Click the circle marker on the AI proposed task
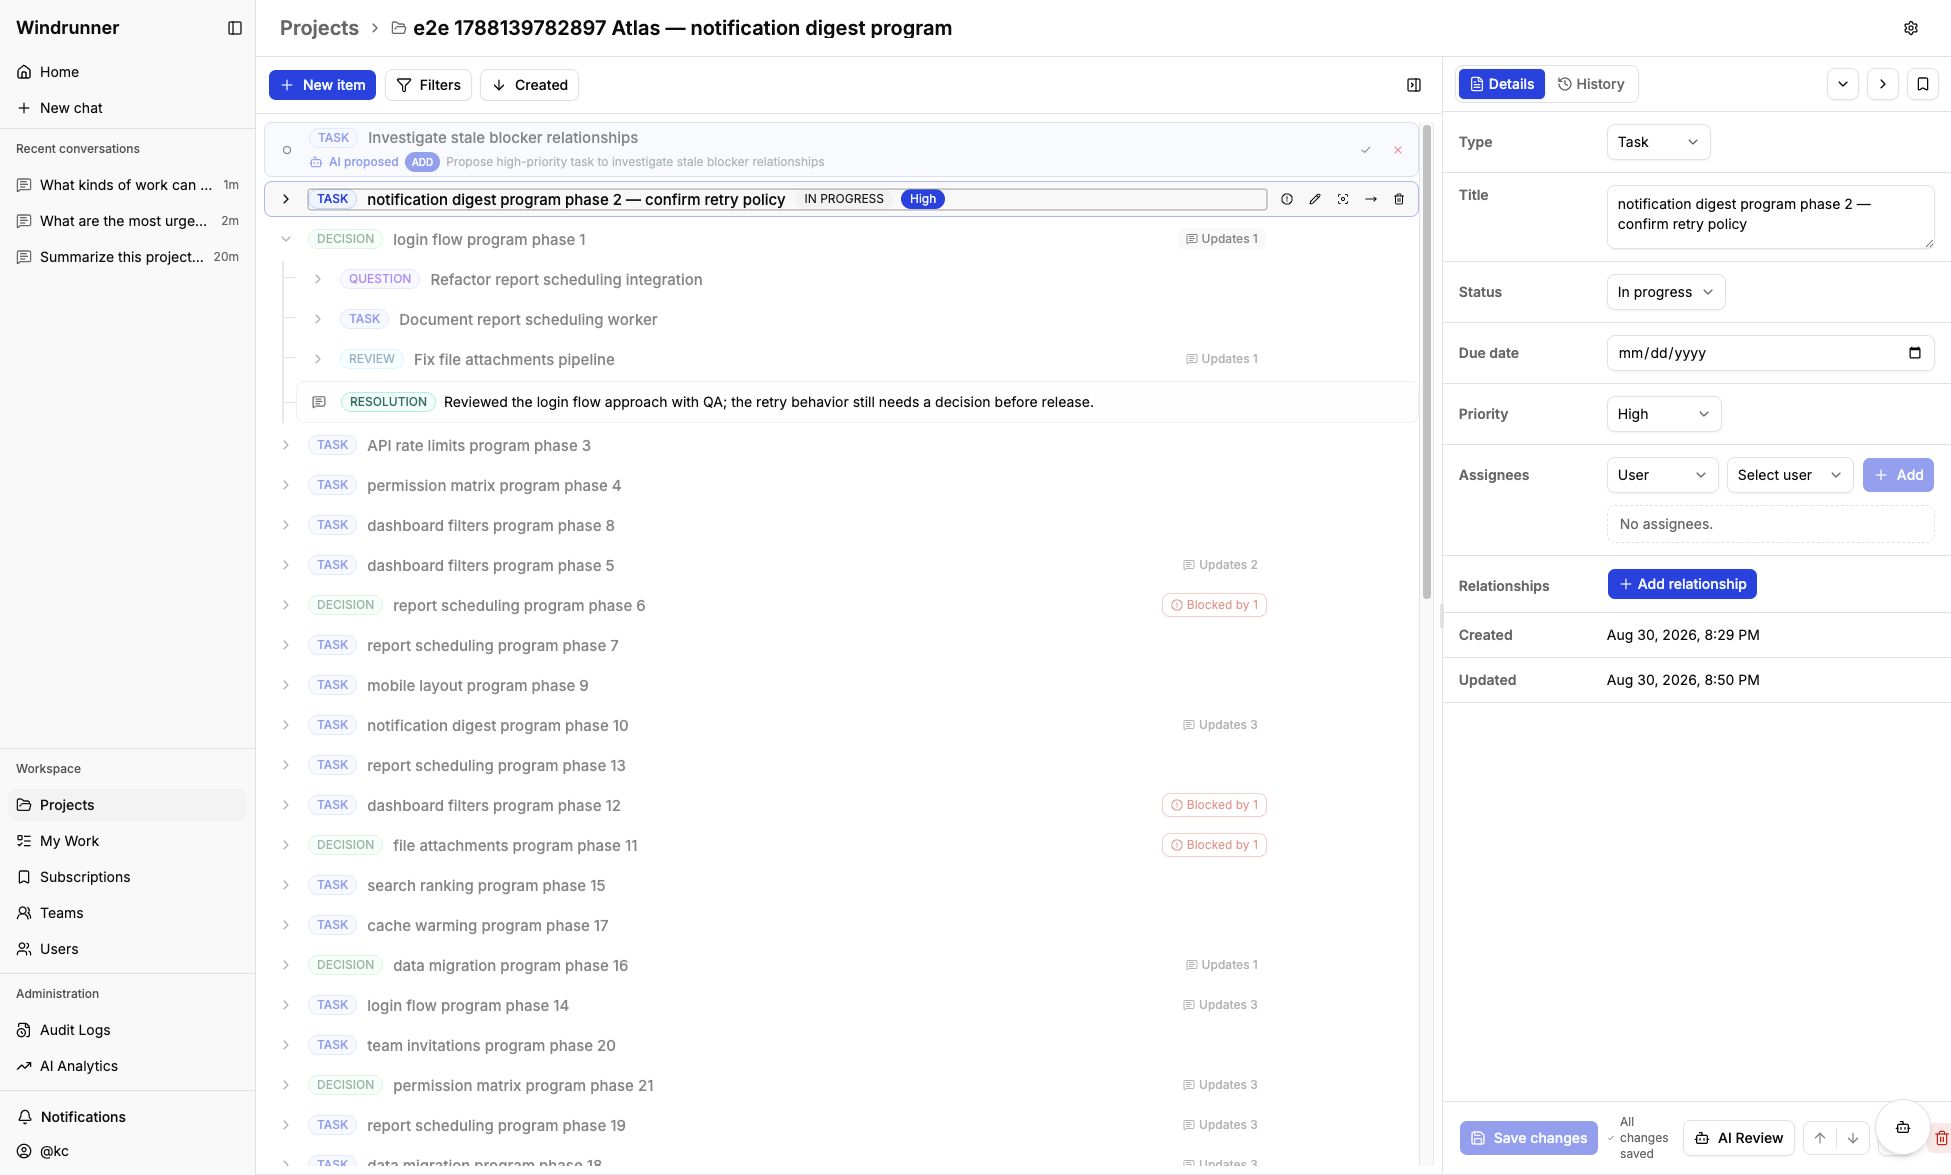The width and height of the screenshot is (1951, 1175). [287, 150]
